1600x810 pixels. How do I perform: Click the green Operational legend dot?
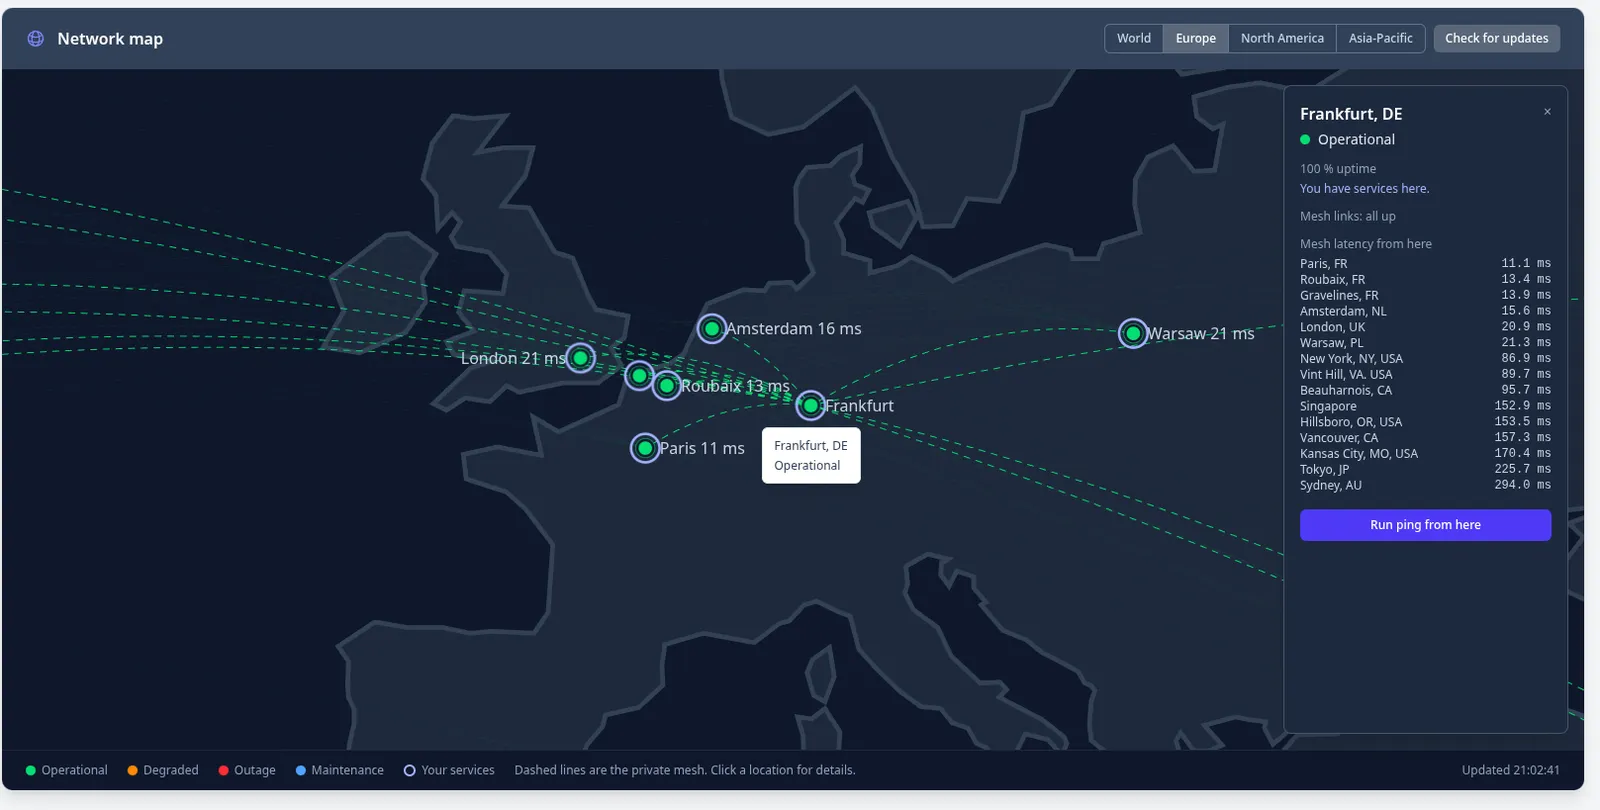point(31,770)
